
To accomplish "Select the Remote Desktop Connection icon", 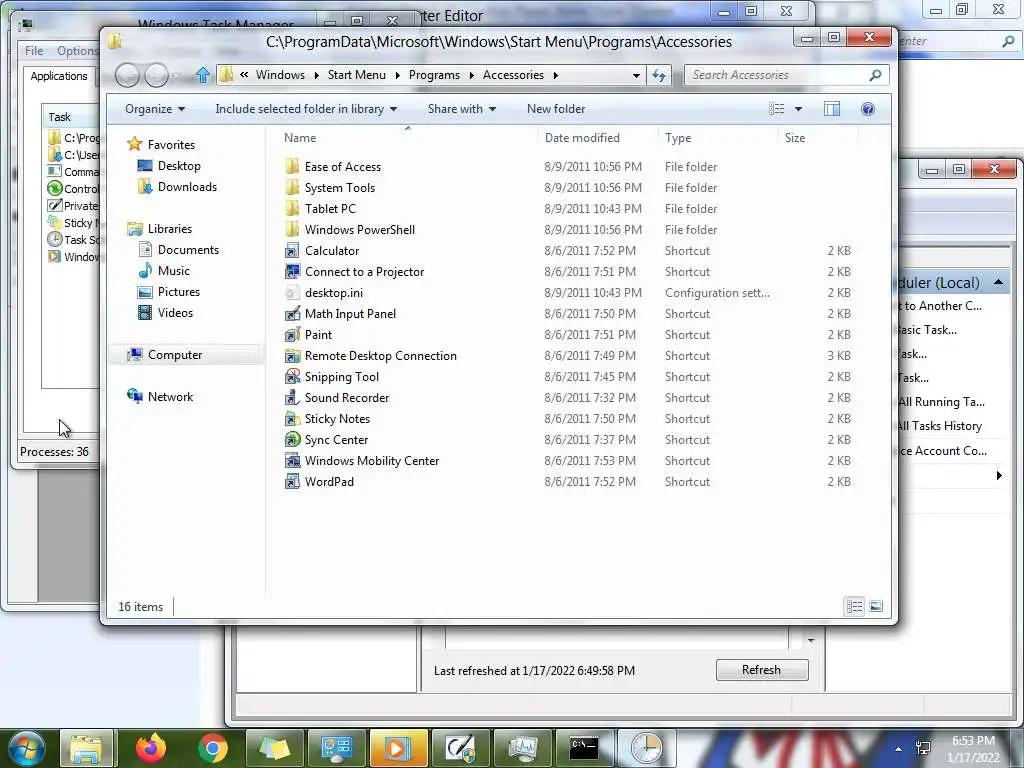I will tap(293, 356).
